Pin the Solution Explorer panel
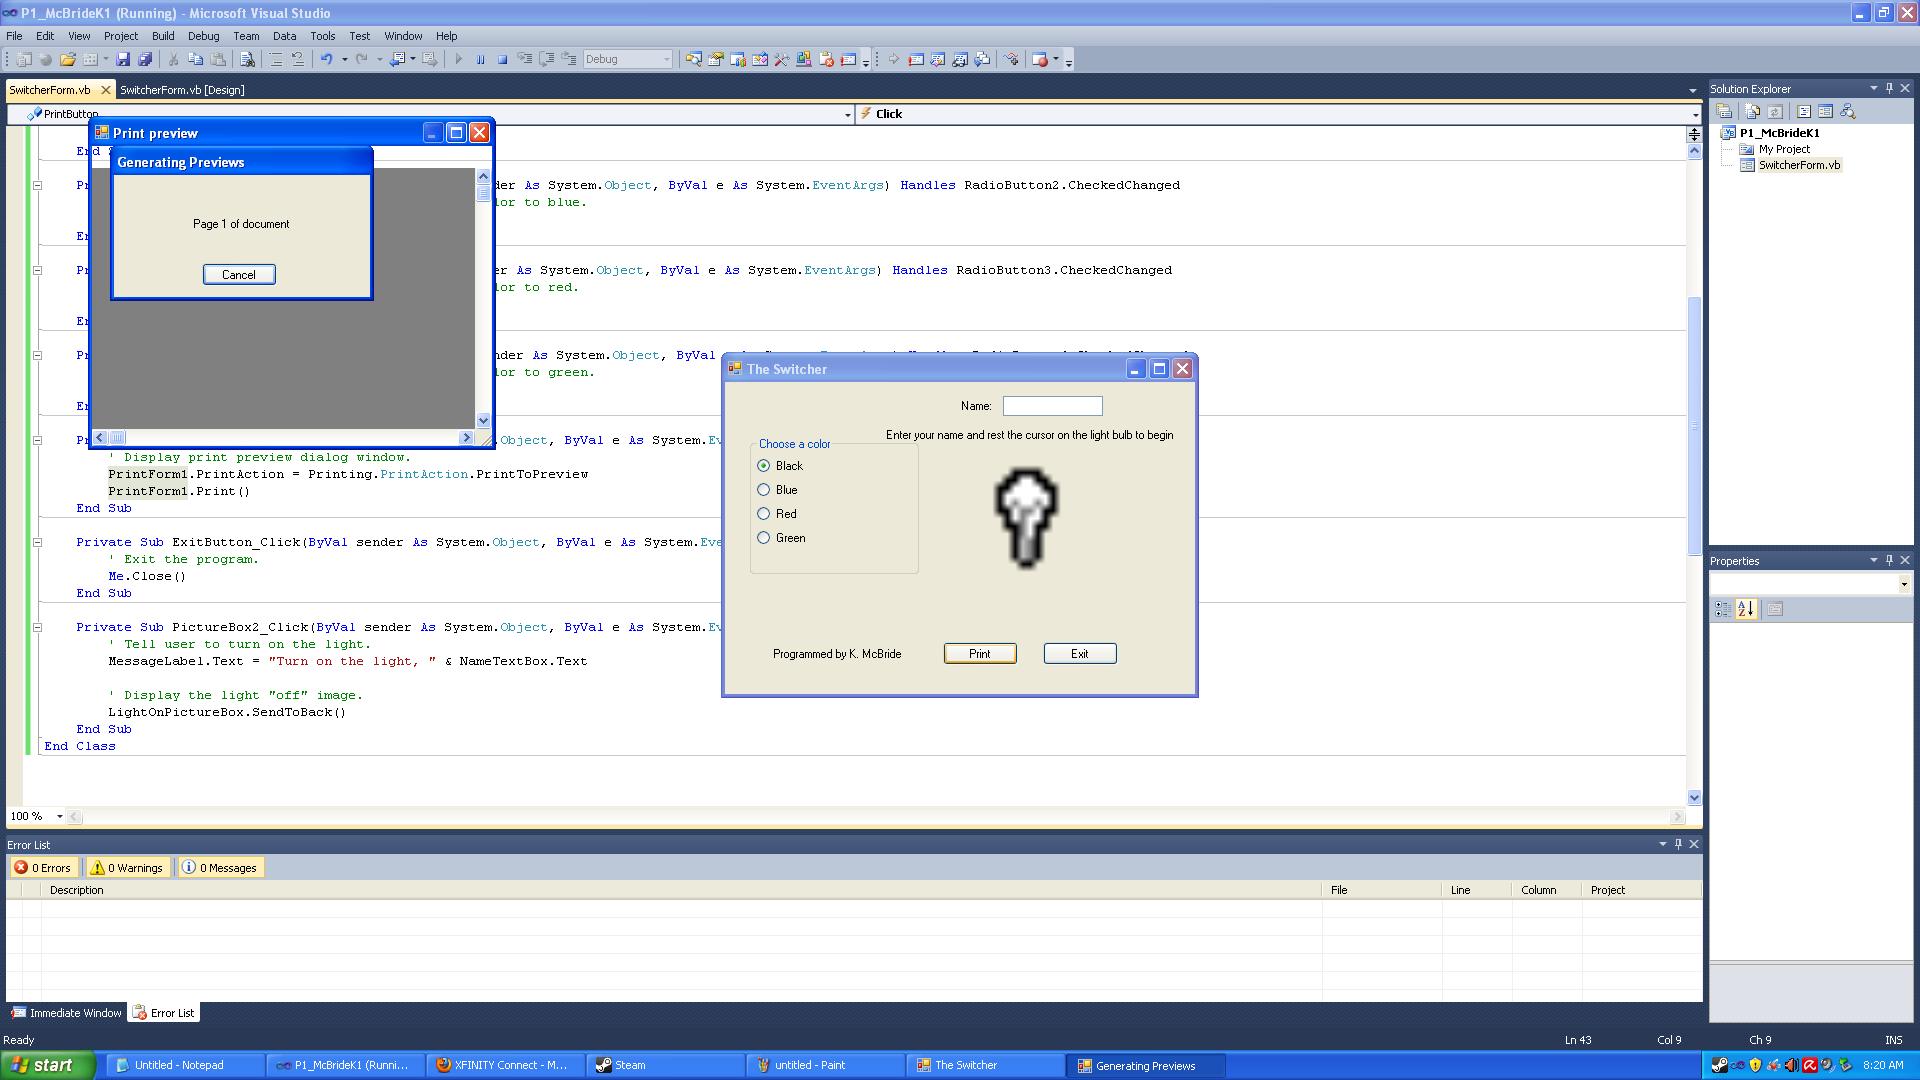The width and height of the screenshot is (1920, 1080). 1889,88
